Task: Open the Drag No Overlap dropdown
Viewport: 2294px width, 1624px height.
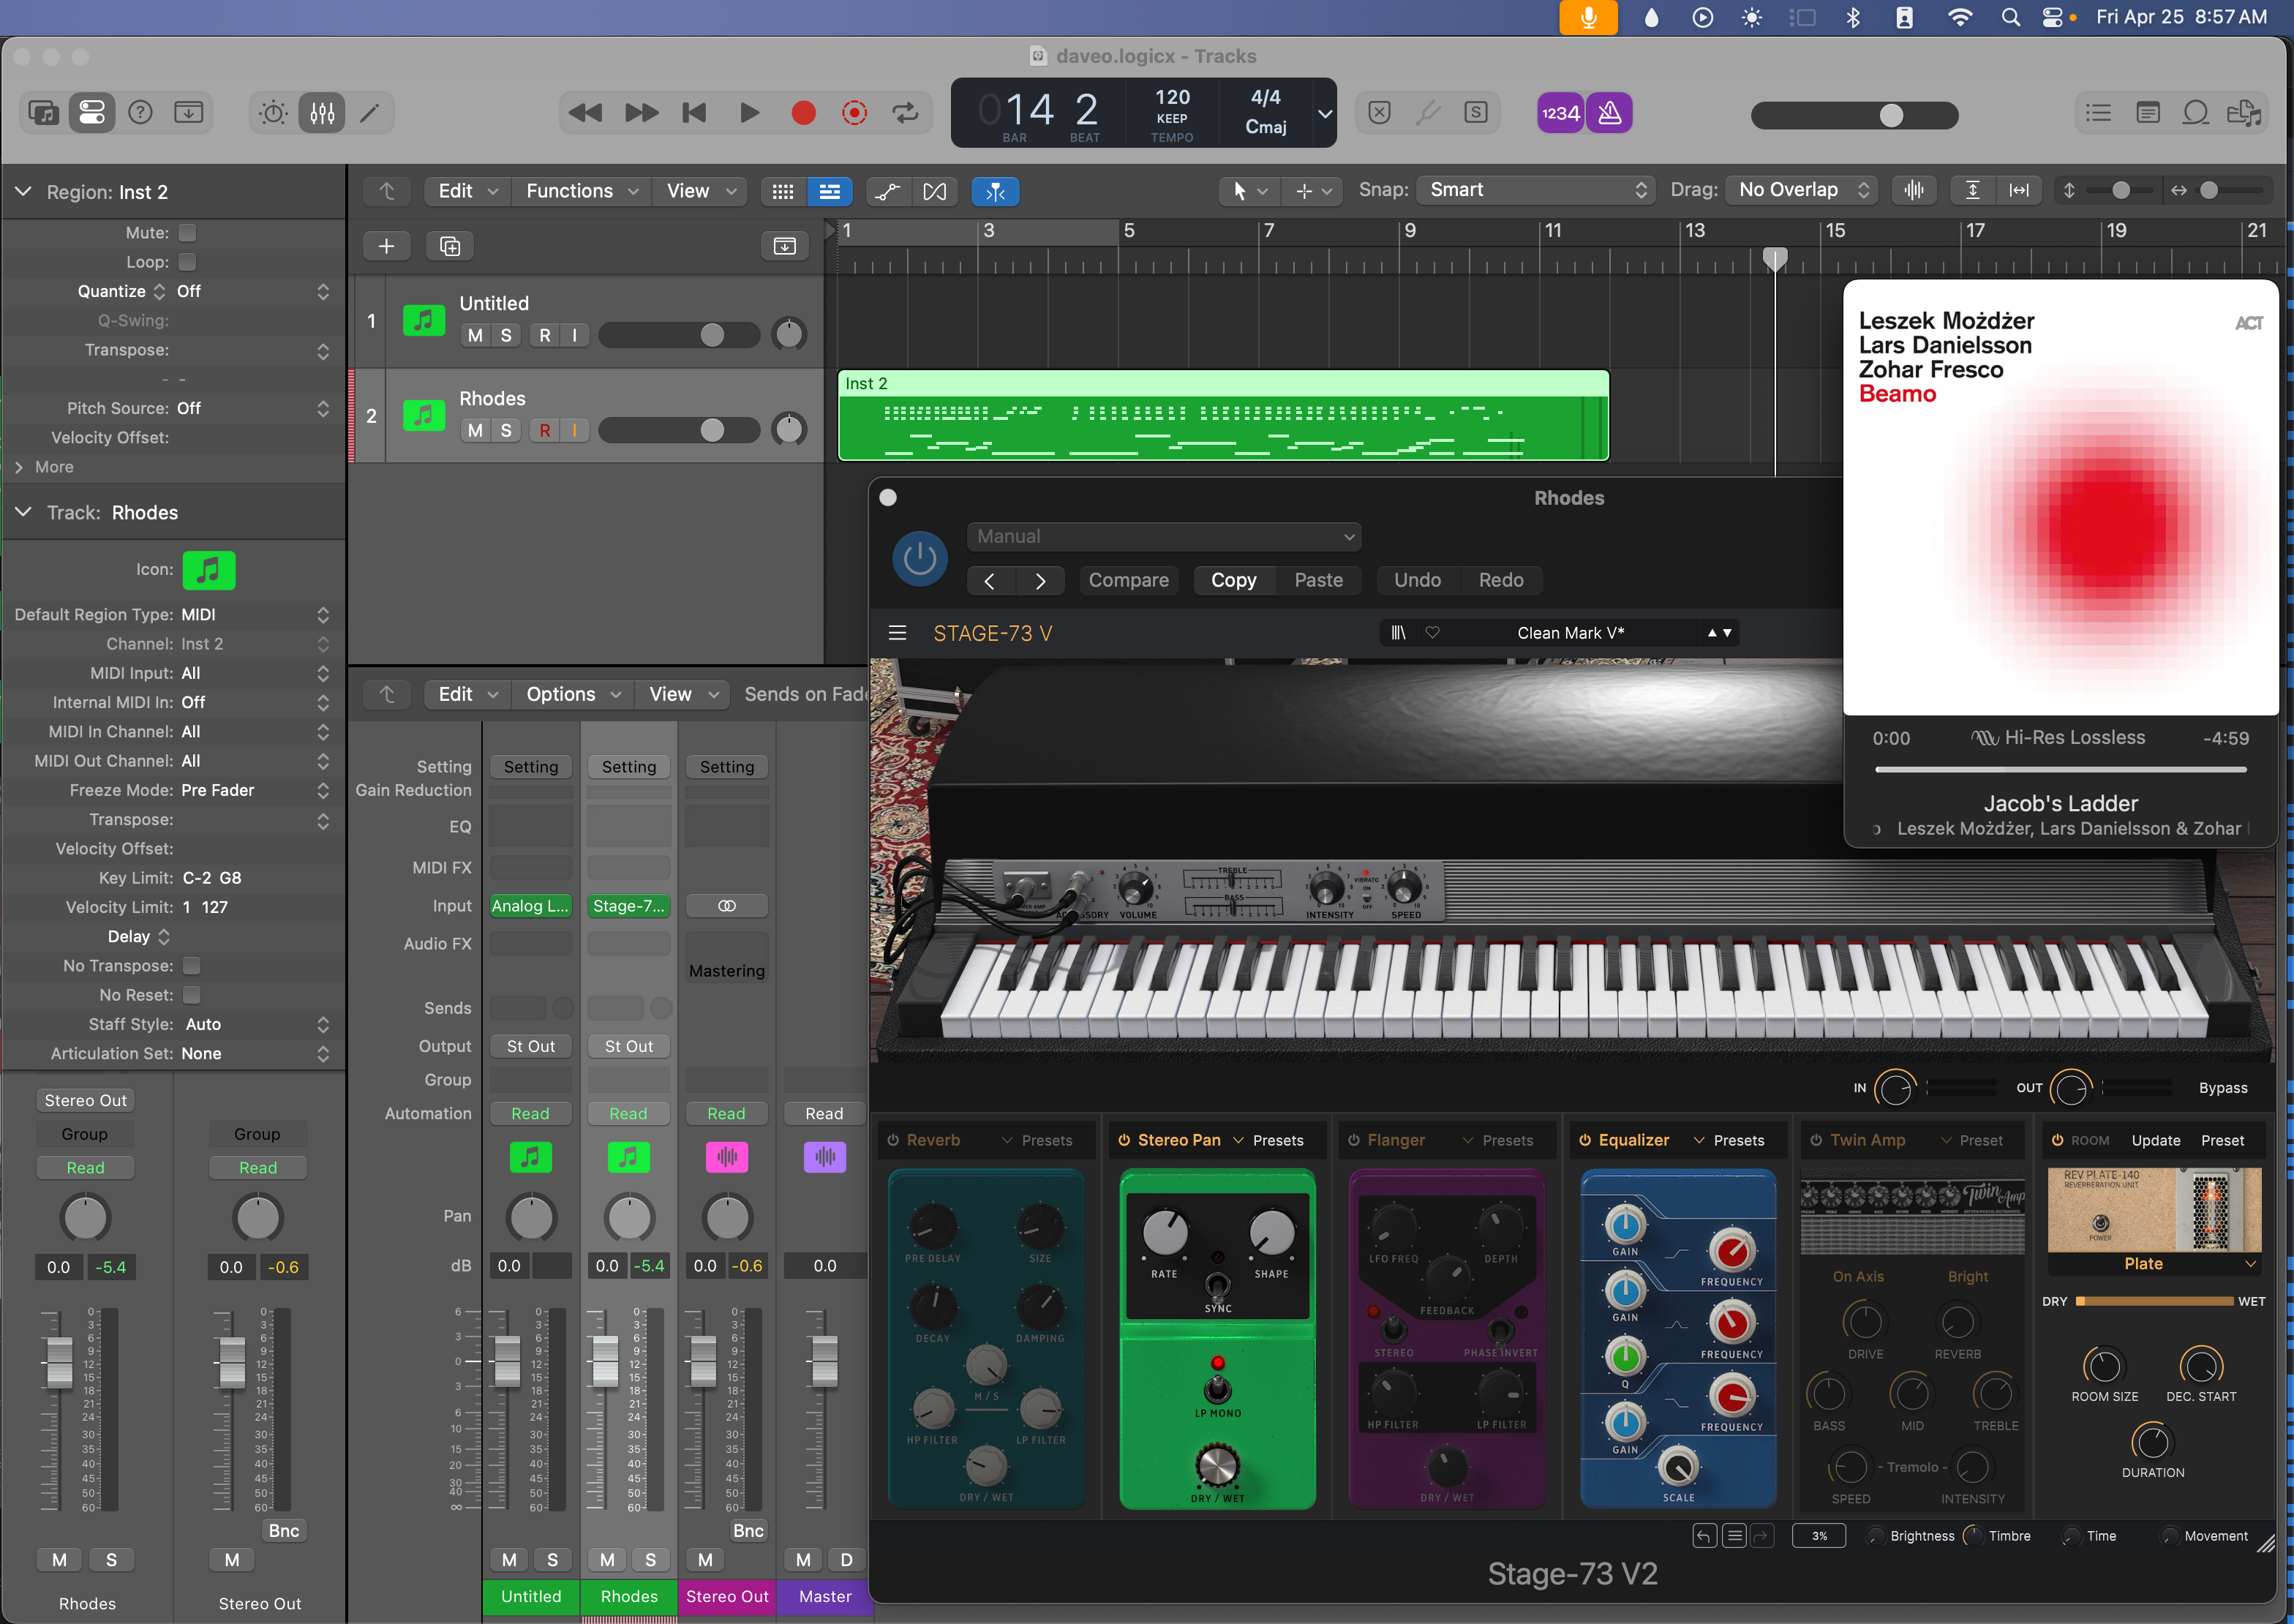Action: point(1801,190)
